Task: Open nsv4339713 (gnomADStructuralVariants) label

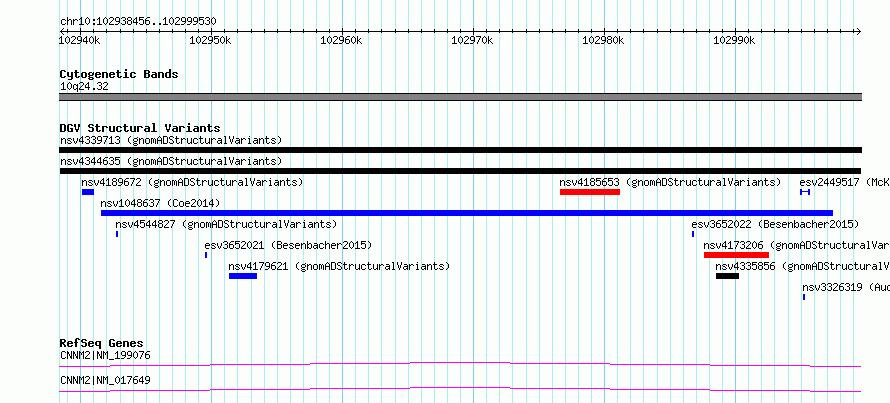Action: coord(171,140)
